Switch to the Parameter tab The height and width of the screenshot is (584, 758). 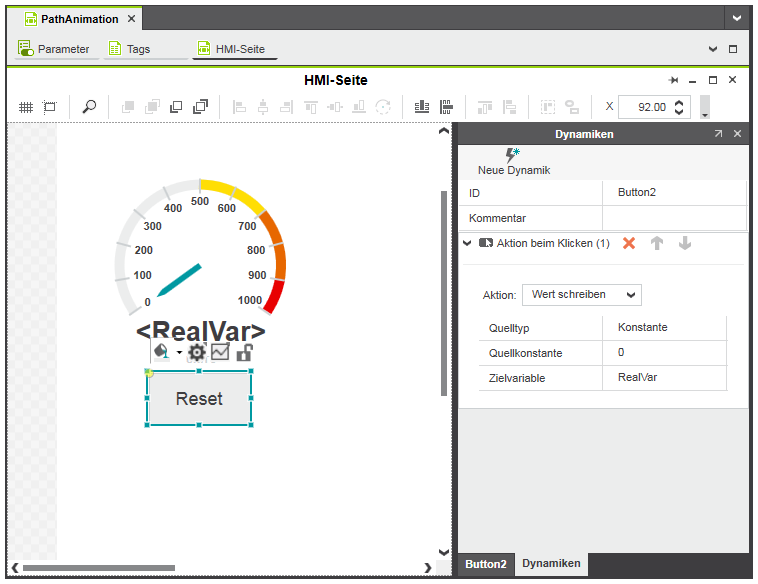pos(55,49)
